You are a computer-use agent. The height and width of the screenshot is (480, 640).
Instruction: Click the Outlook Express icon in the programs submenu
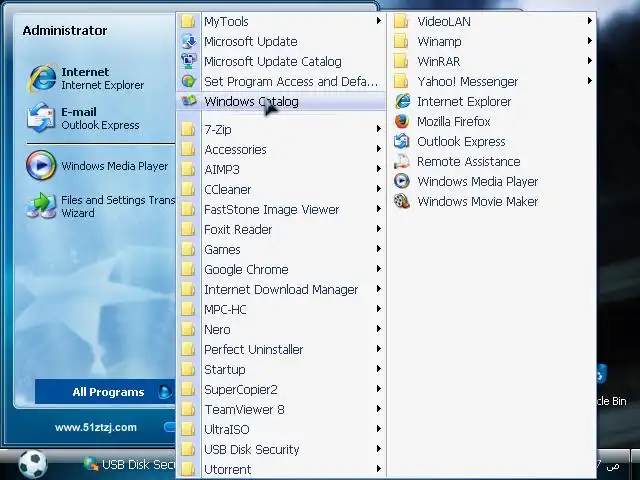(x=402, y=141)
